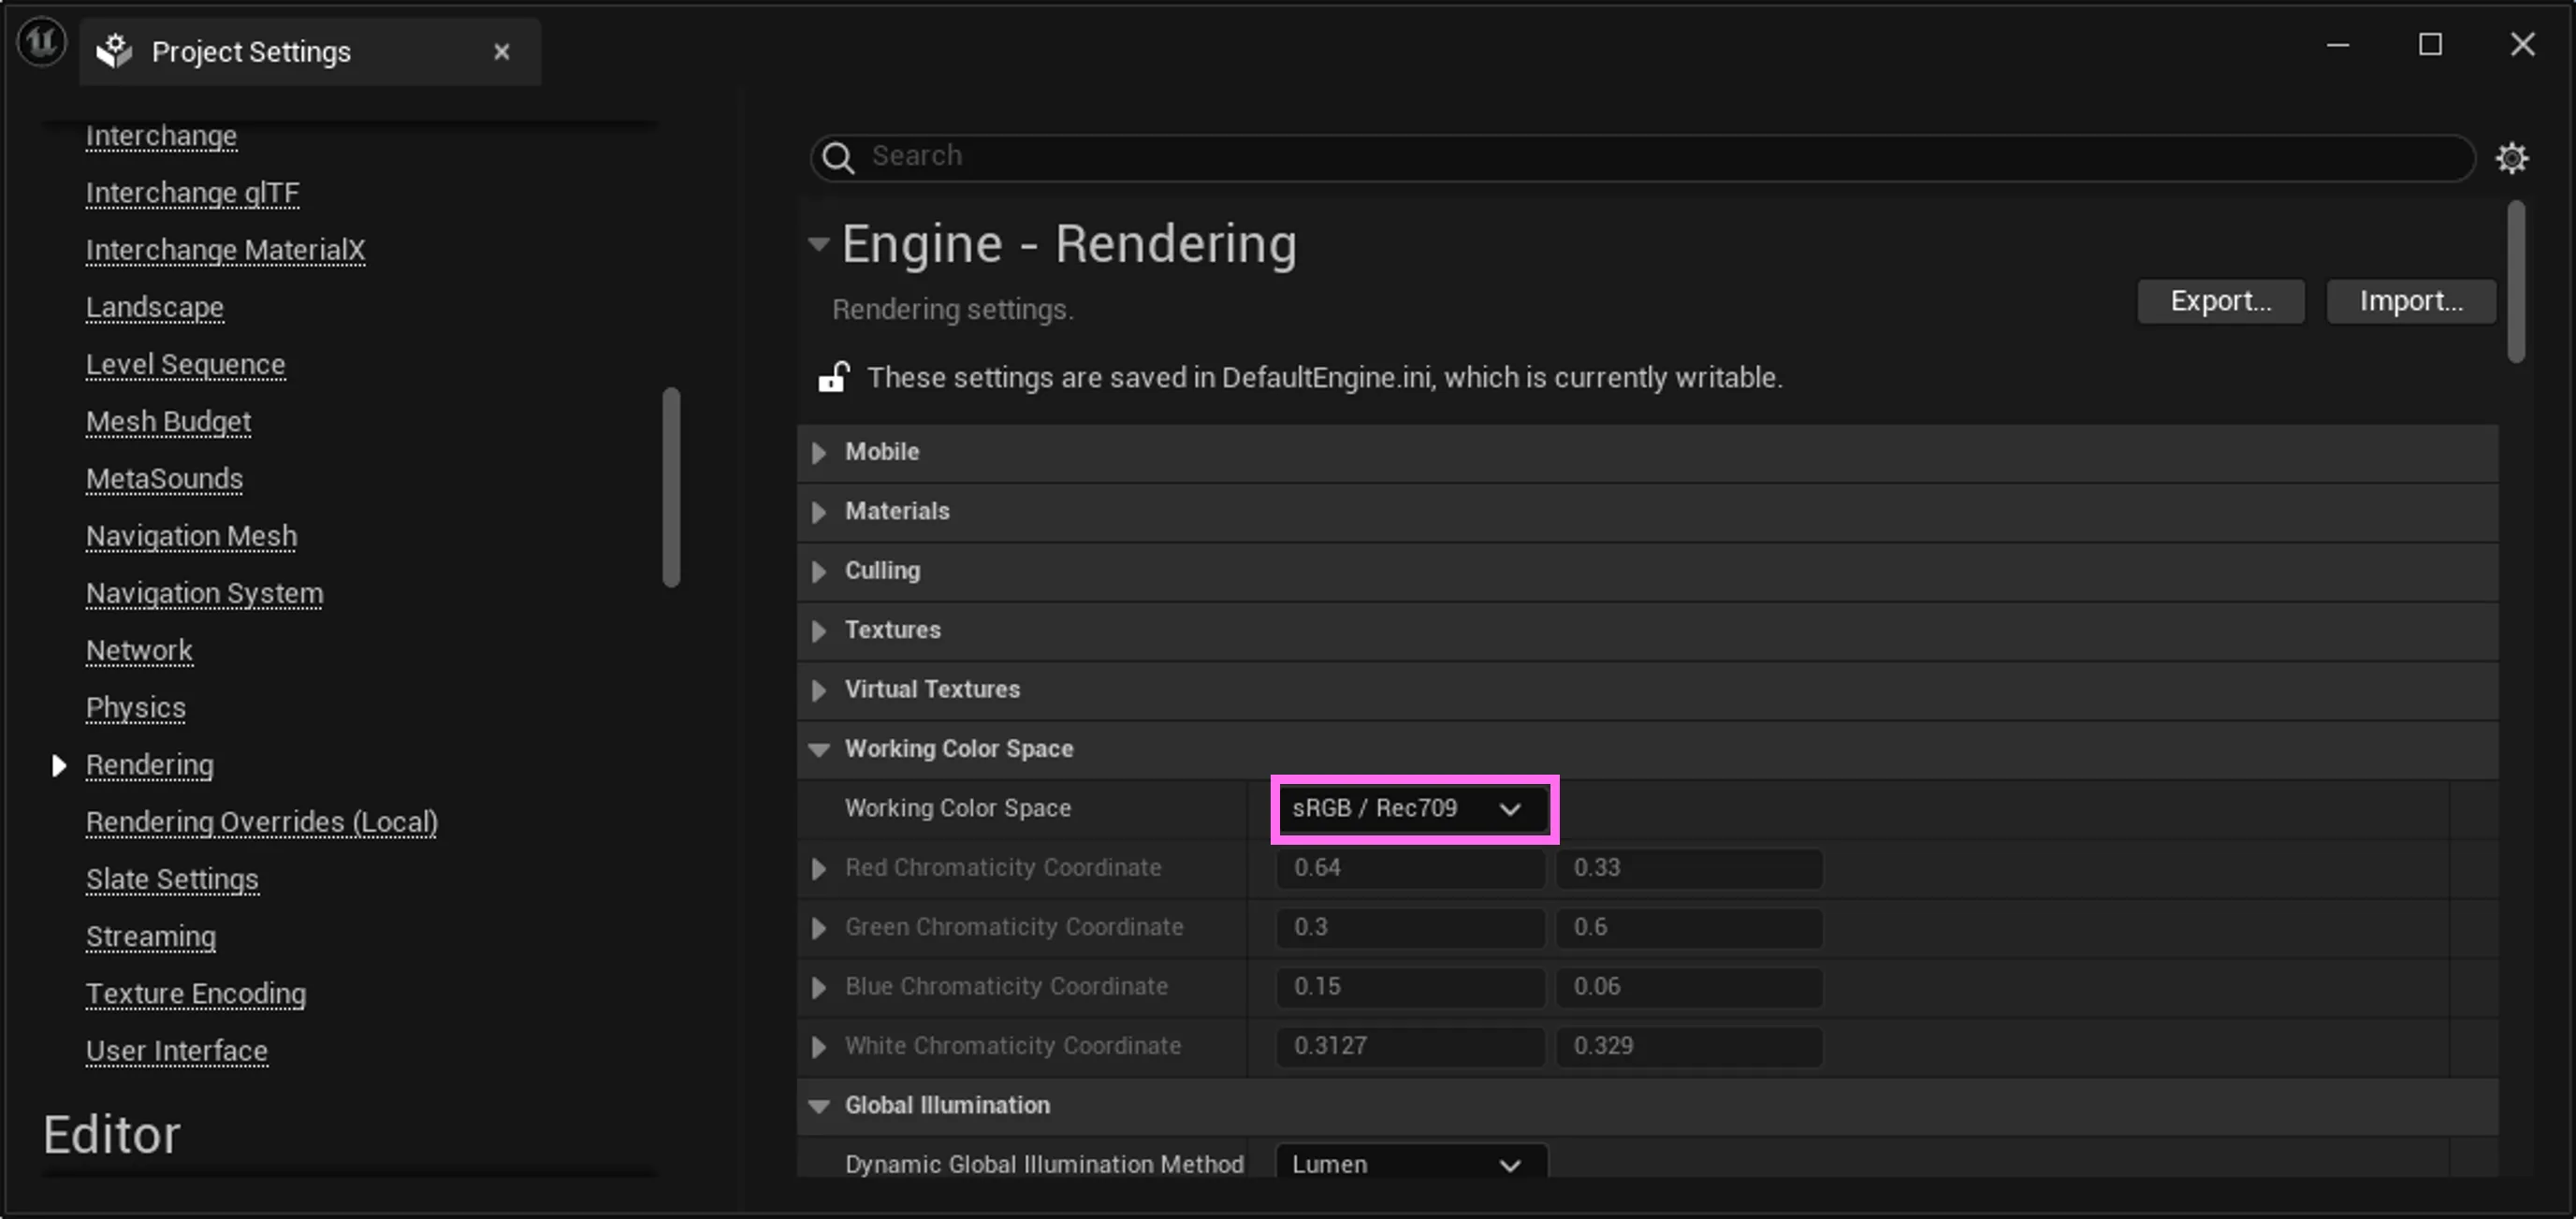Click the Unreal Engine logo icon
2576x1219 pixels.
coord(41,41)
